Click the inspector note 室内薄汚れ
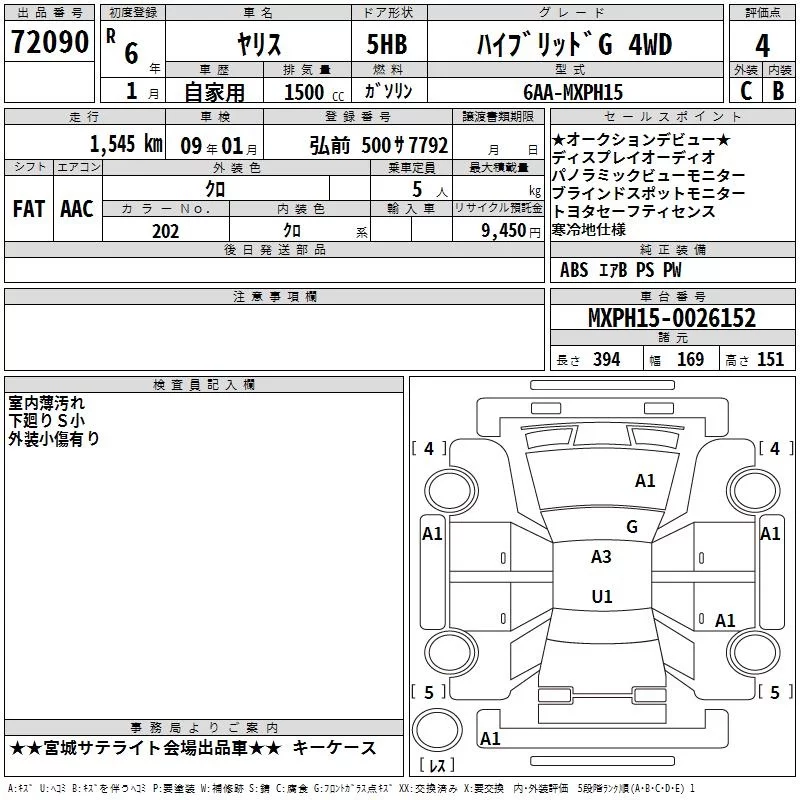 pos(46,403)
